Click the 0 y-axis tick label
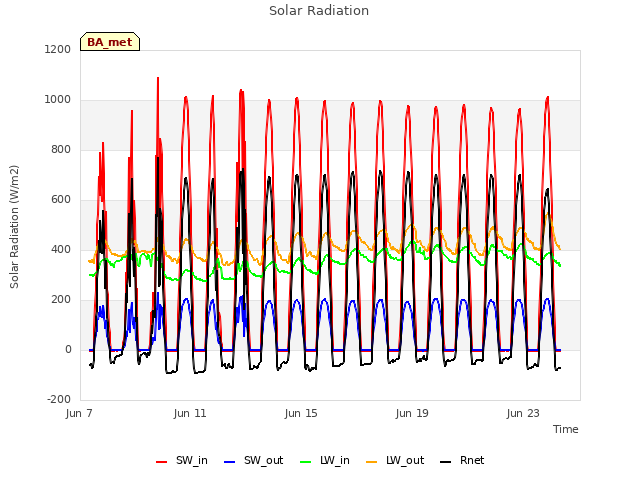Viewport: 640px width, 480px height. 68,349
